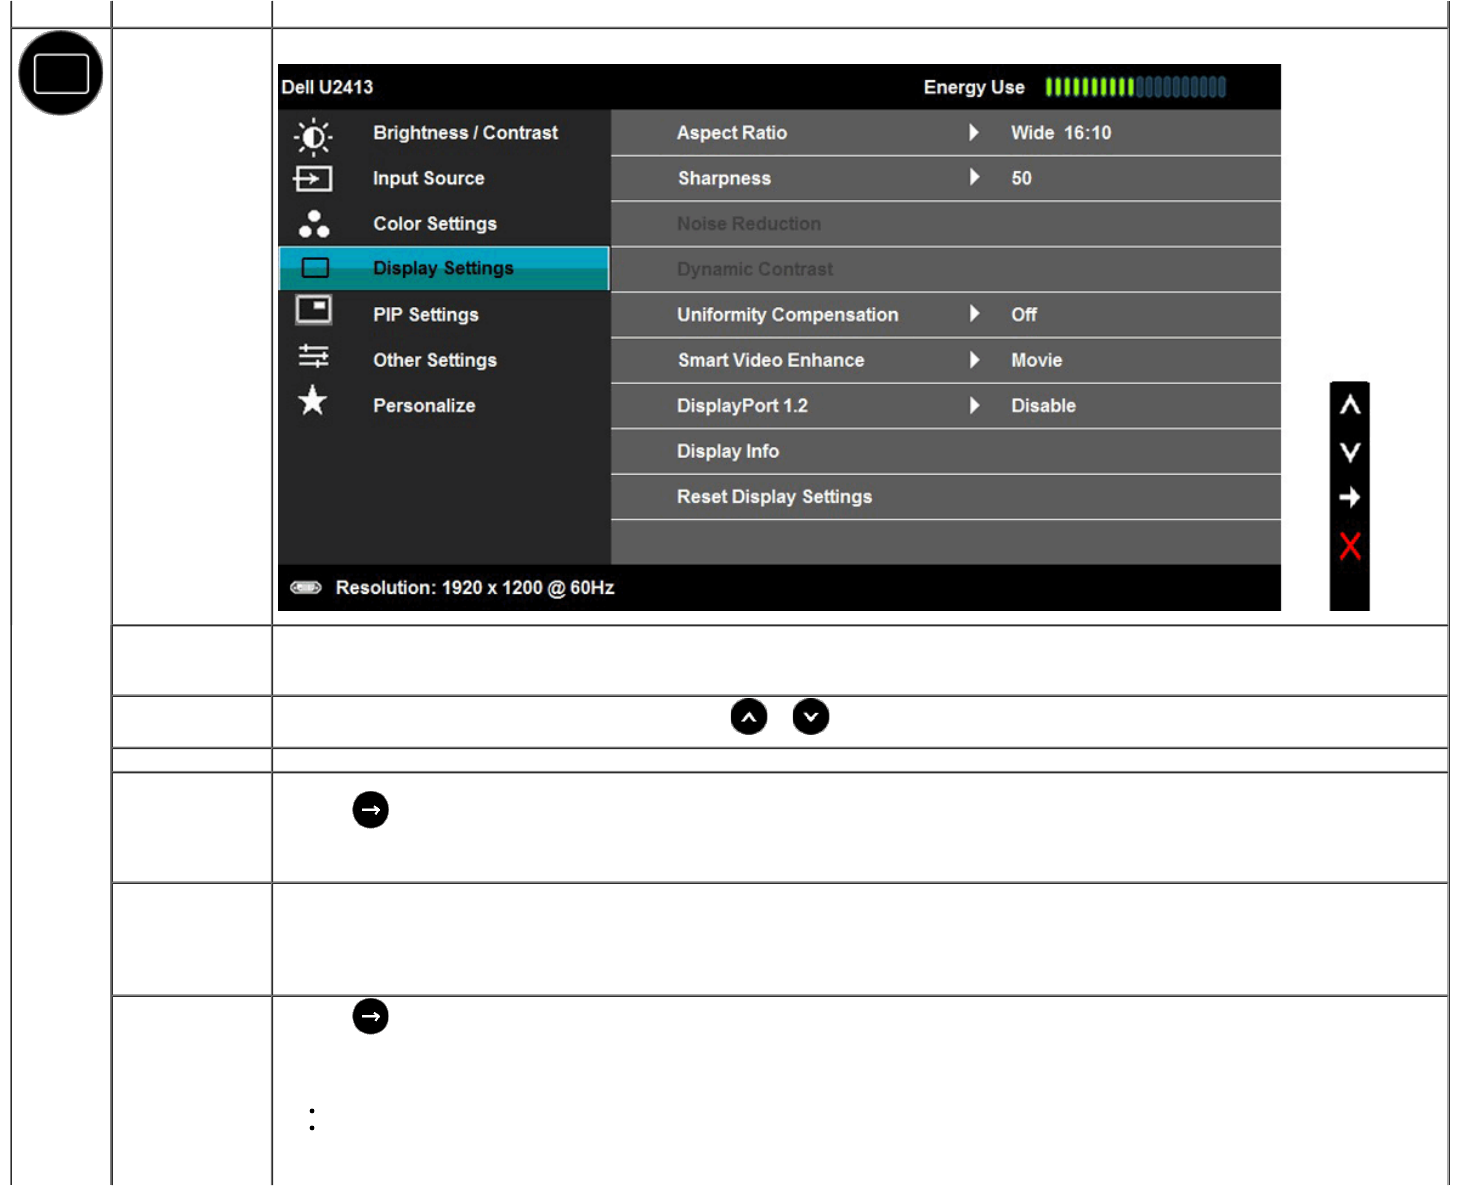Viewport: 1460px width, 1186px height.
Task: Expand the Aspect Ratio arrow
Action: (974, 132)
